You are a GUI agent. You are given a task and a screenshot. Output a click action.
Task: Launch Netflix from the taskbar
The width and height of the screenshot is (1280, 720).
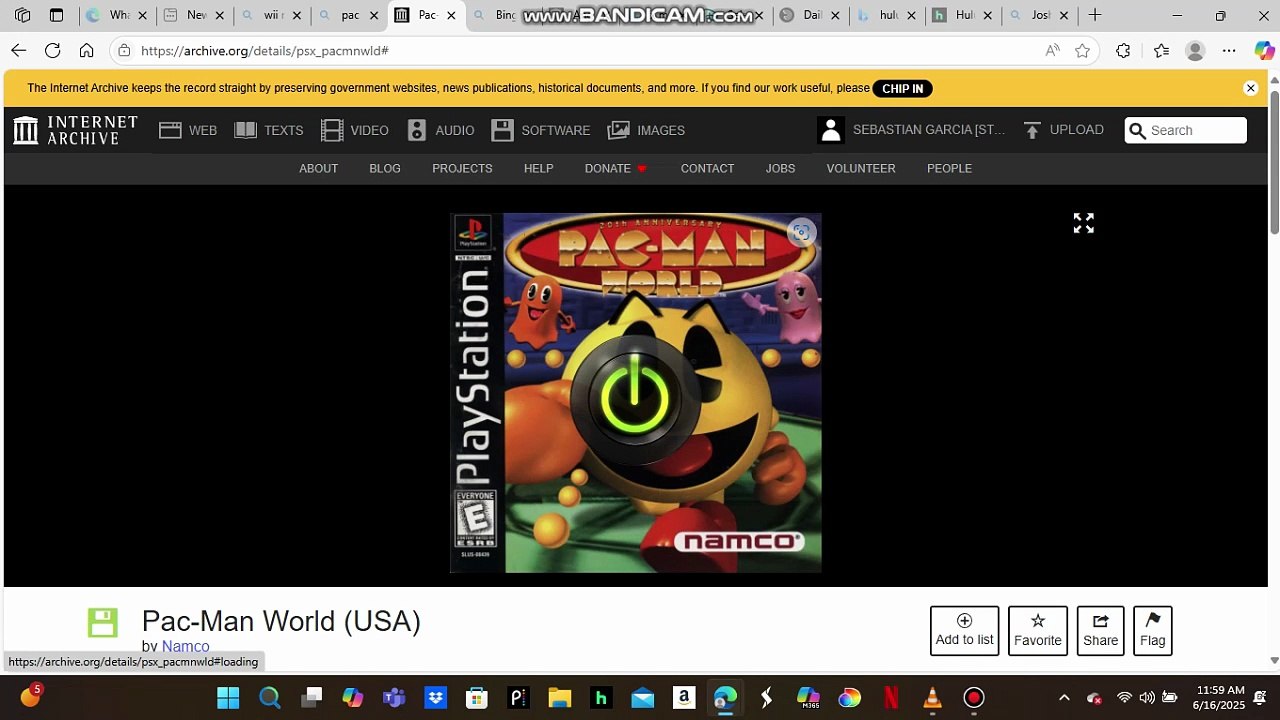[891, 698]
